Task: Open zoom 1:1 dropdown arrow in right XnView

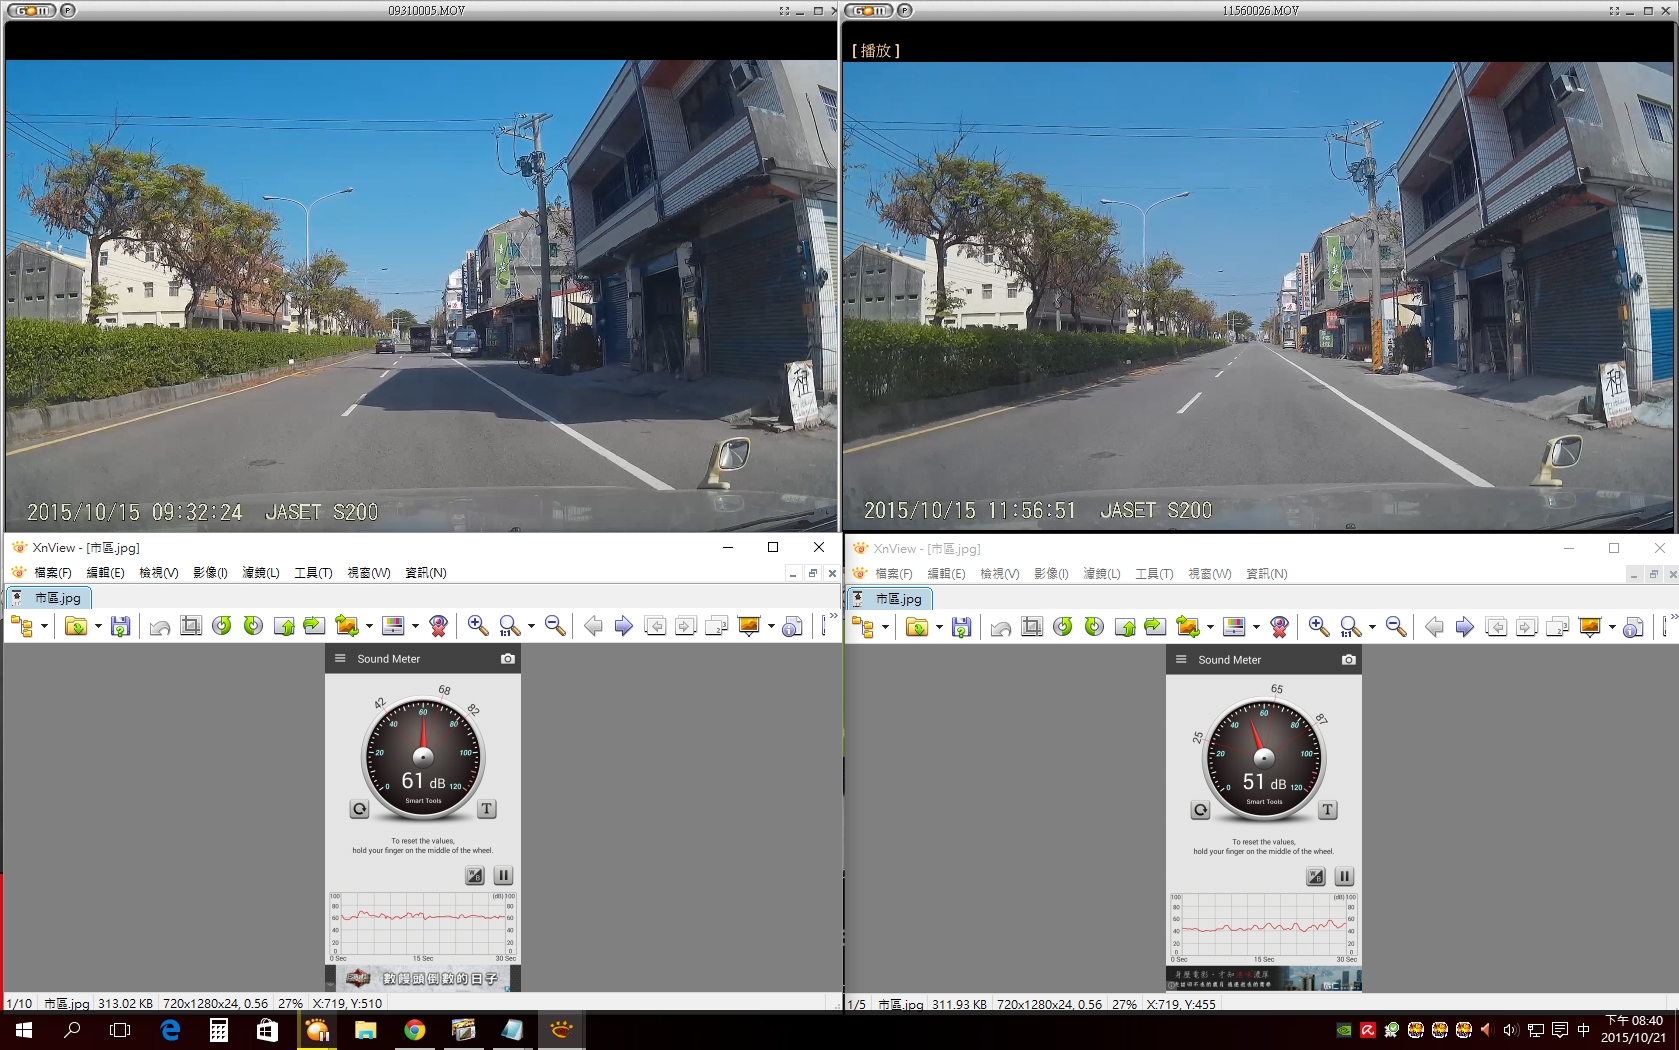Action: tap(1372, 628)
